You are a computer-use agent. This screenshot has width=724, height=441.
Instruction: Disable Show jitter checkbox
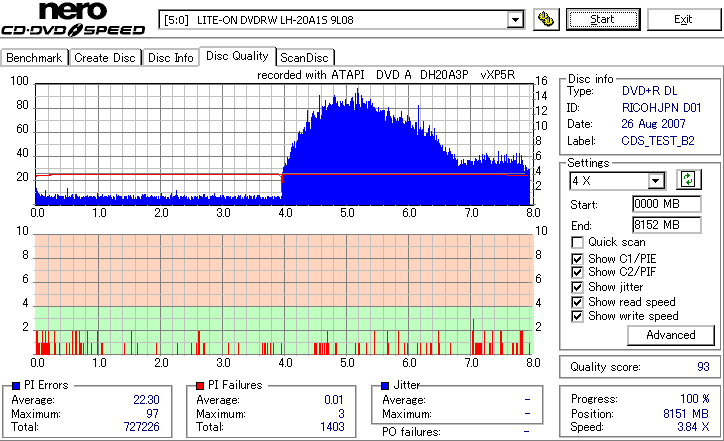pos(577,287)
